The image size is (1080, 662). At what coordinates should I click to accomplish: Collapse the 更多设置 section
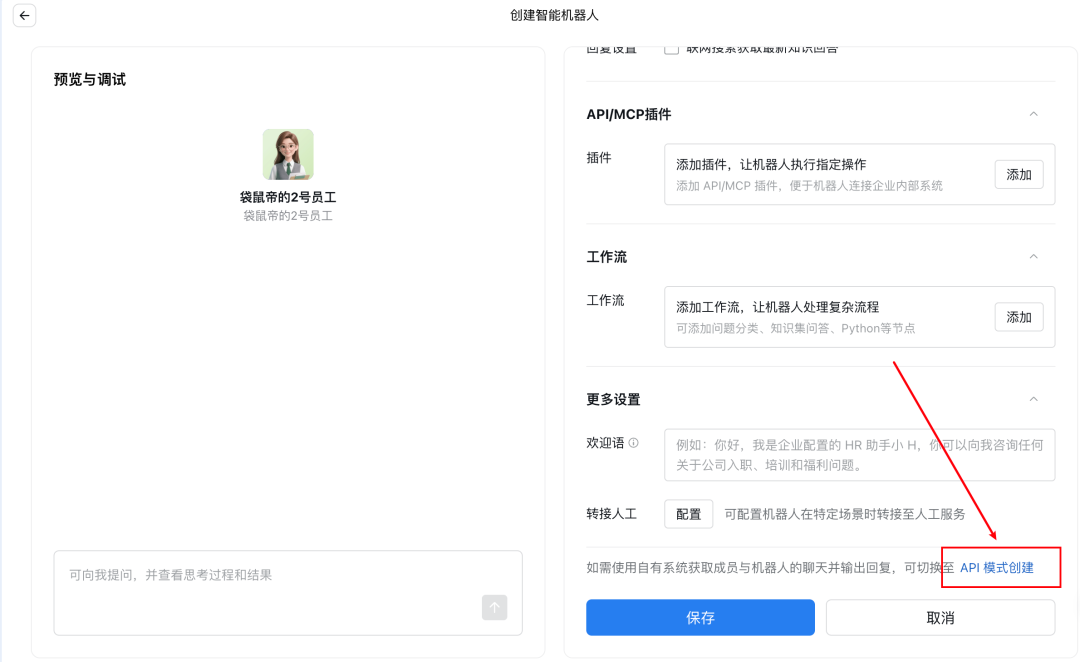pos(1034,398)
